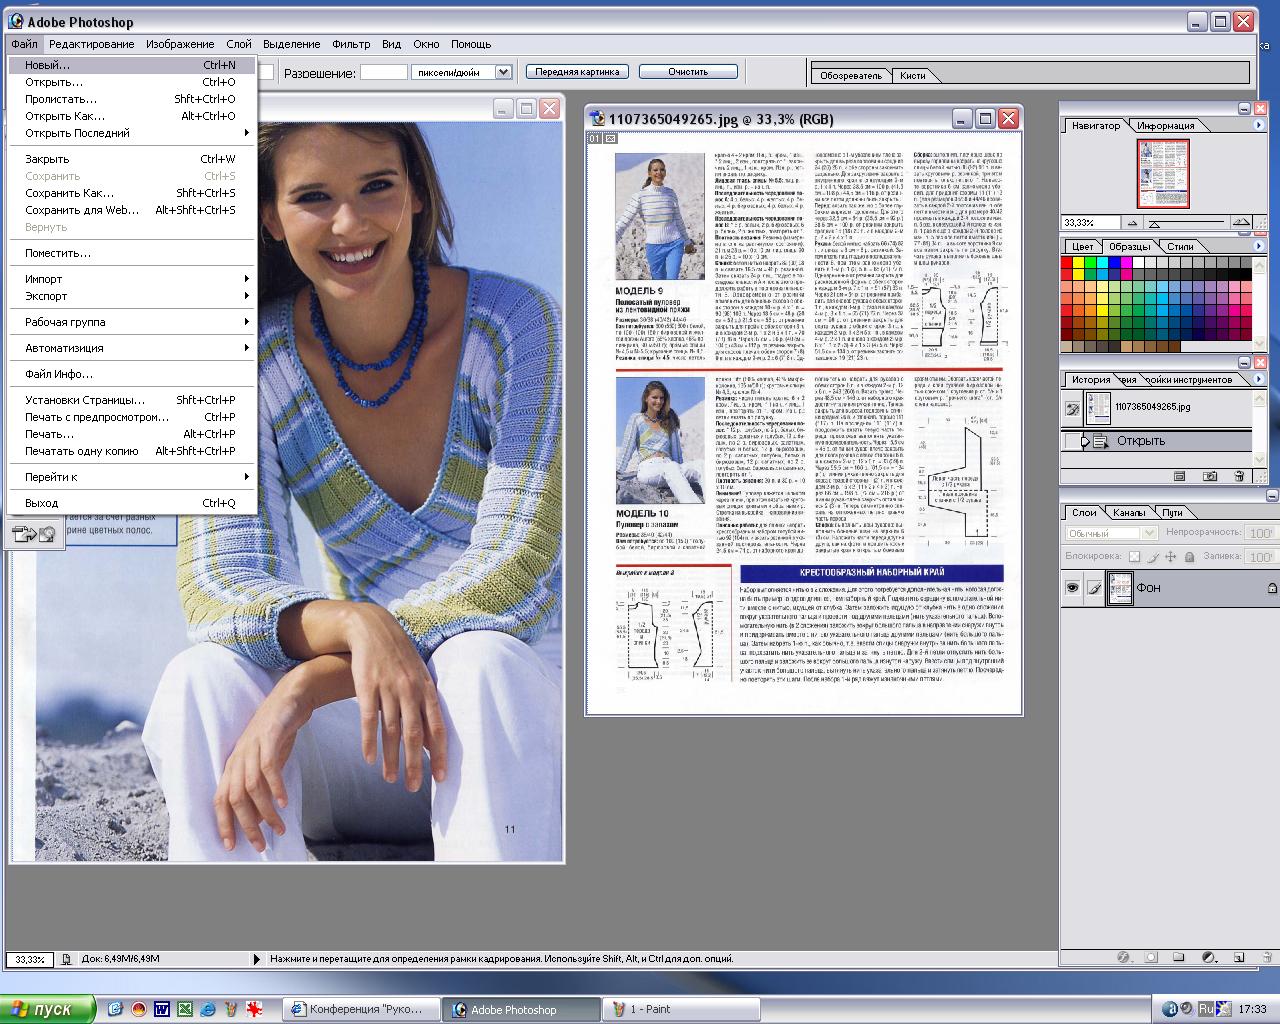The height and width of the screenshot is (1024, 1280).
Task: Click the add layer mask icon
Action: tap(1150, 957)
